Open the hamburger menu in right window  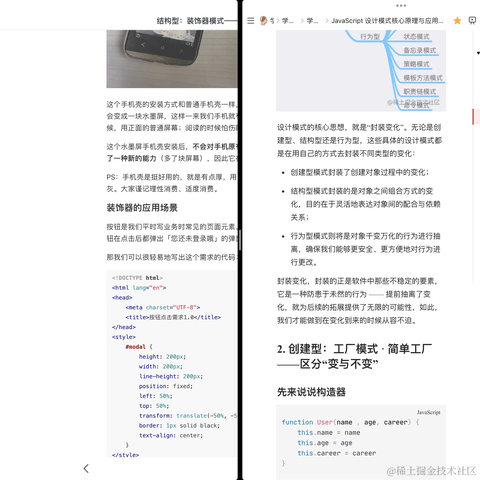(x=251, y=21)
